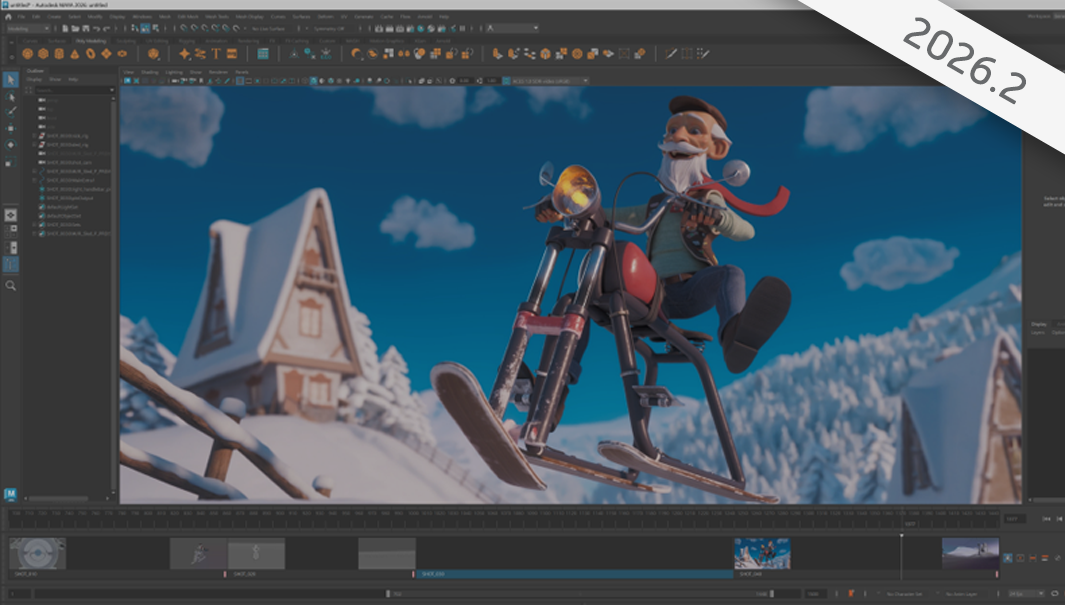Toggle the viewport grid button
The height and width of the screenshot is (605, 1065).
(x=240, y=81)
